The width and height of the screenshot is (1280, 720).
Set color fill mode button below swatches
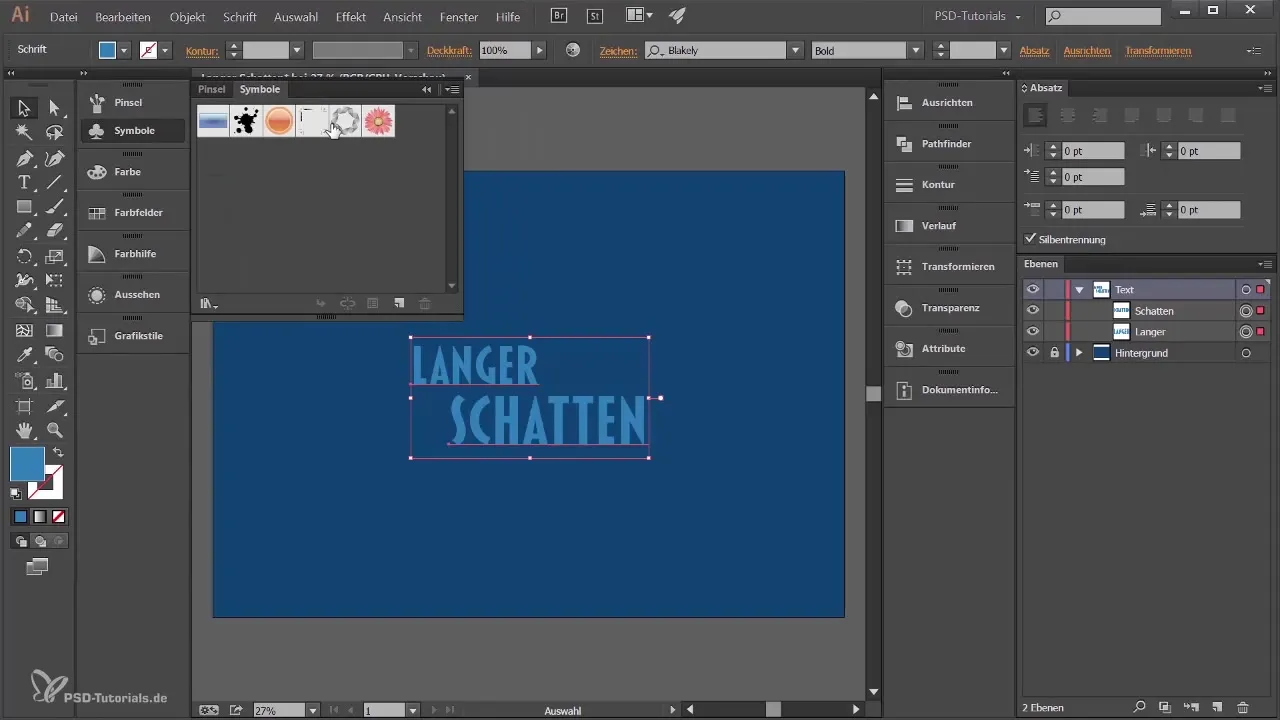[20, 517]
